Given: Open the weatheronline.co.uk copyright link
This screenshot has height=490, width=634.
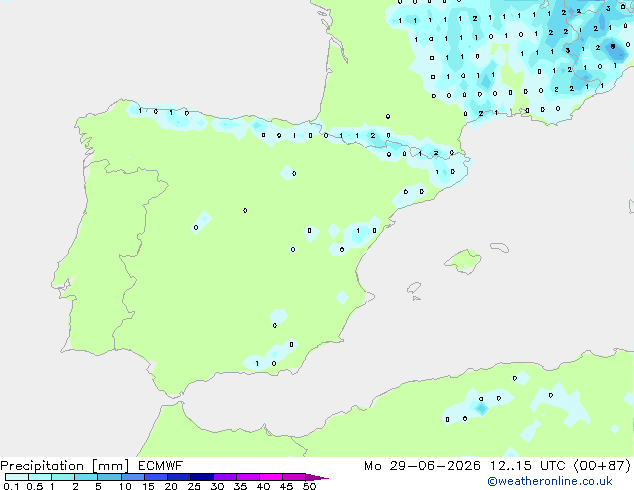Looking at the screenshot, I should pyautogui.click(x=550, y=481).
